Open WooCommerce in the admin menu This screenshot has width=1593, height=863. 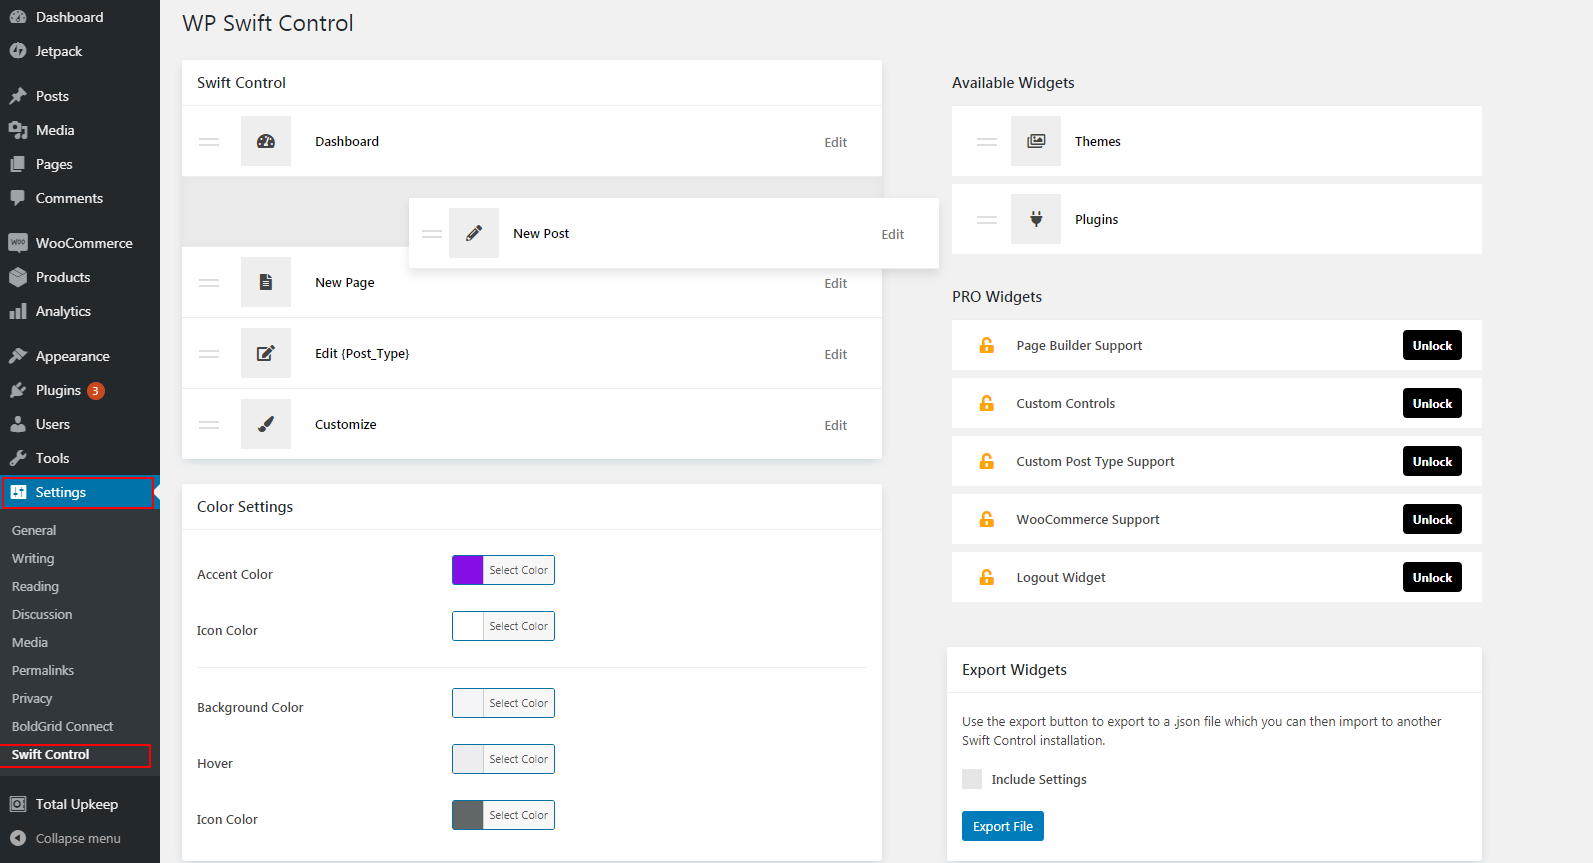coord(83,243)
